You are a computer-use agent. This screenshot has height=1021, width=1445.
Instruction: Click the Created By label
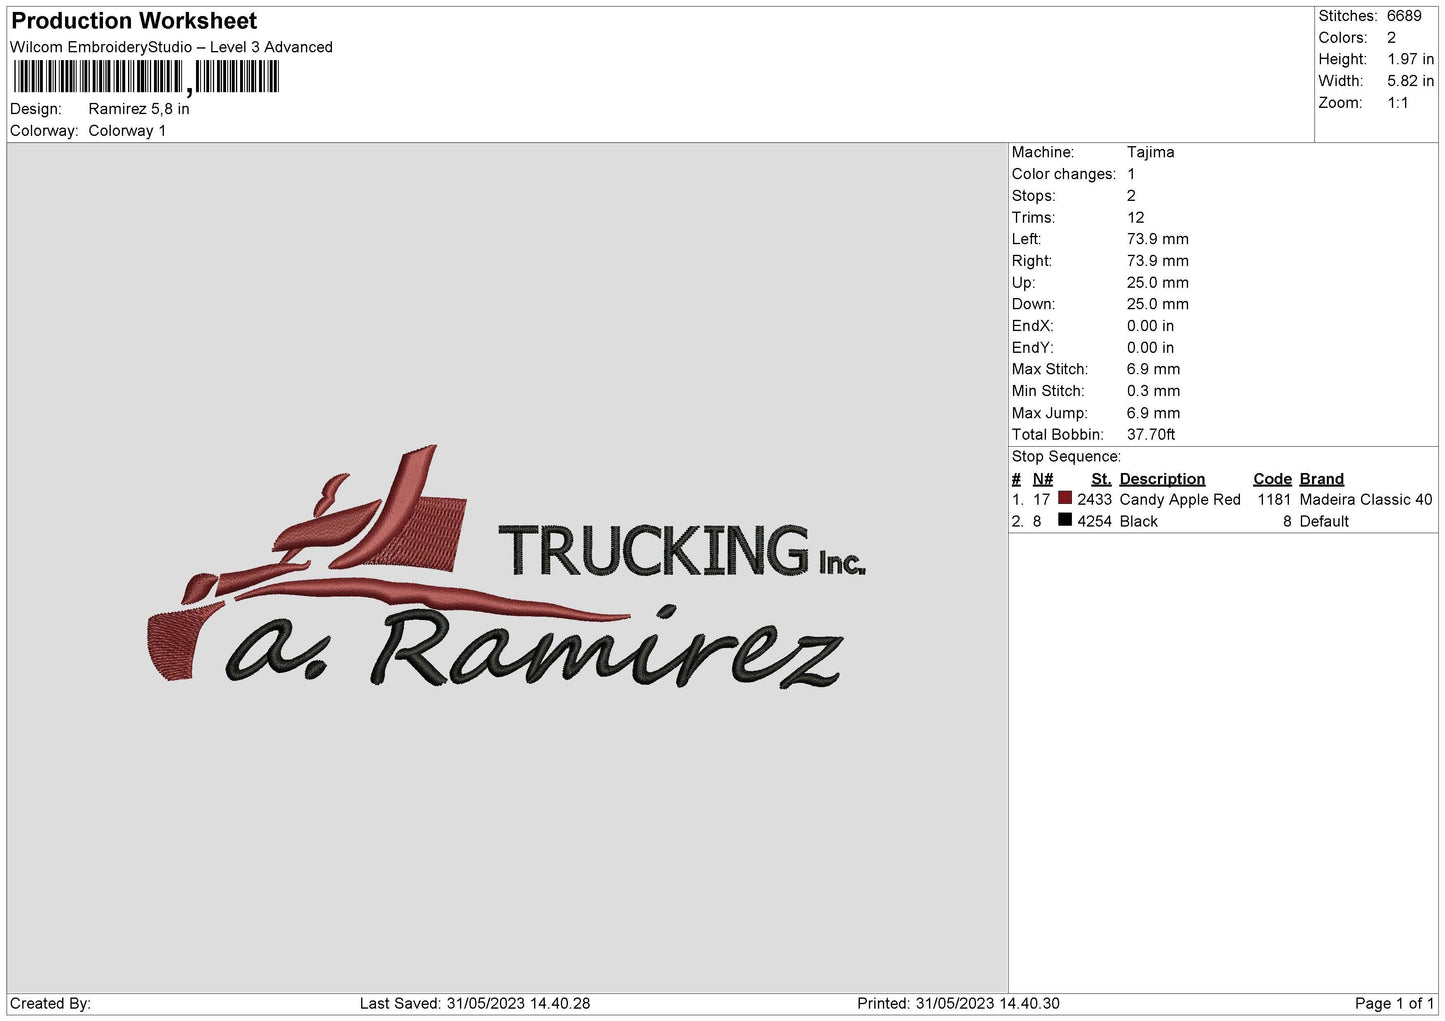pyautogui.click(x=50, y=1004)
